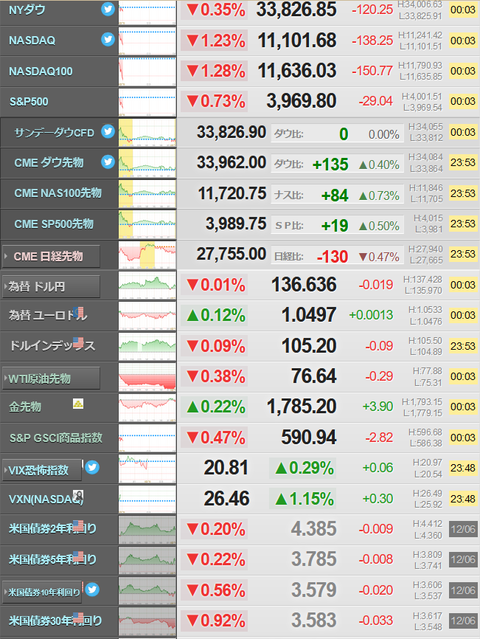Click Twitter icon beside VIX恐怖指数

tap(92, 467)
